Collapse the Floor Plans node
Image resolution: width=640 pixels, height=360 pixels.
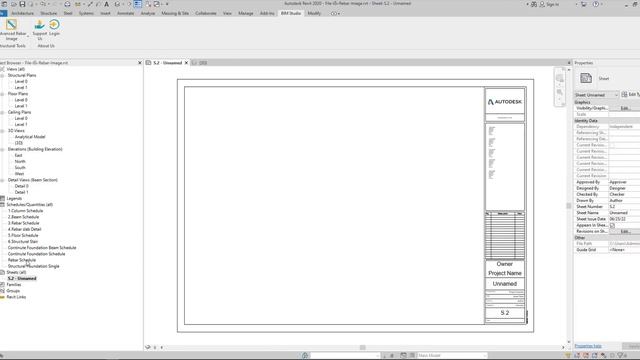point(2,94)
